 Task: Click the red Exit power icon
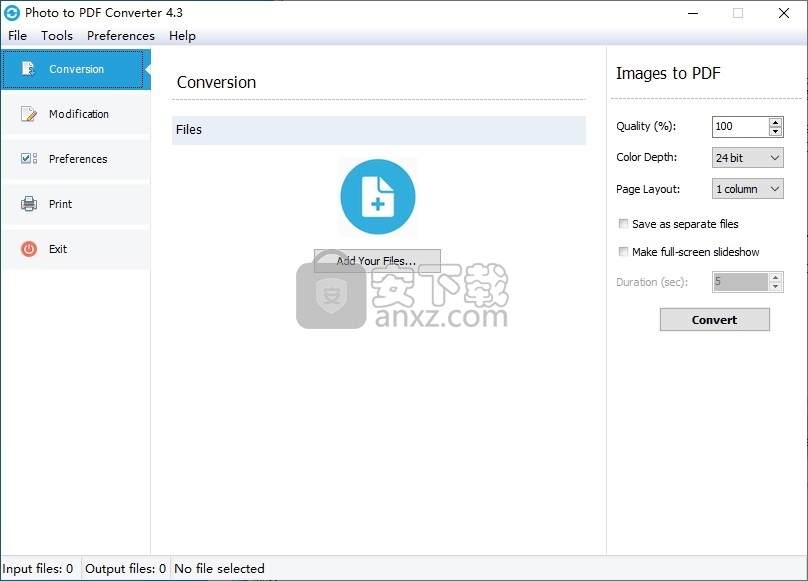(x=29, y=249)
